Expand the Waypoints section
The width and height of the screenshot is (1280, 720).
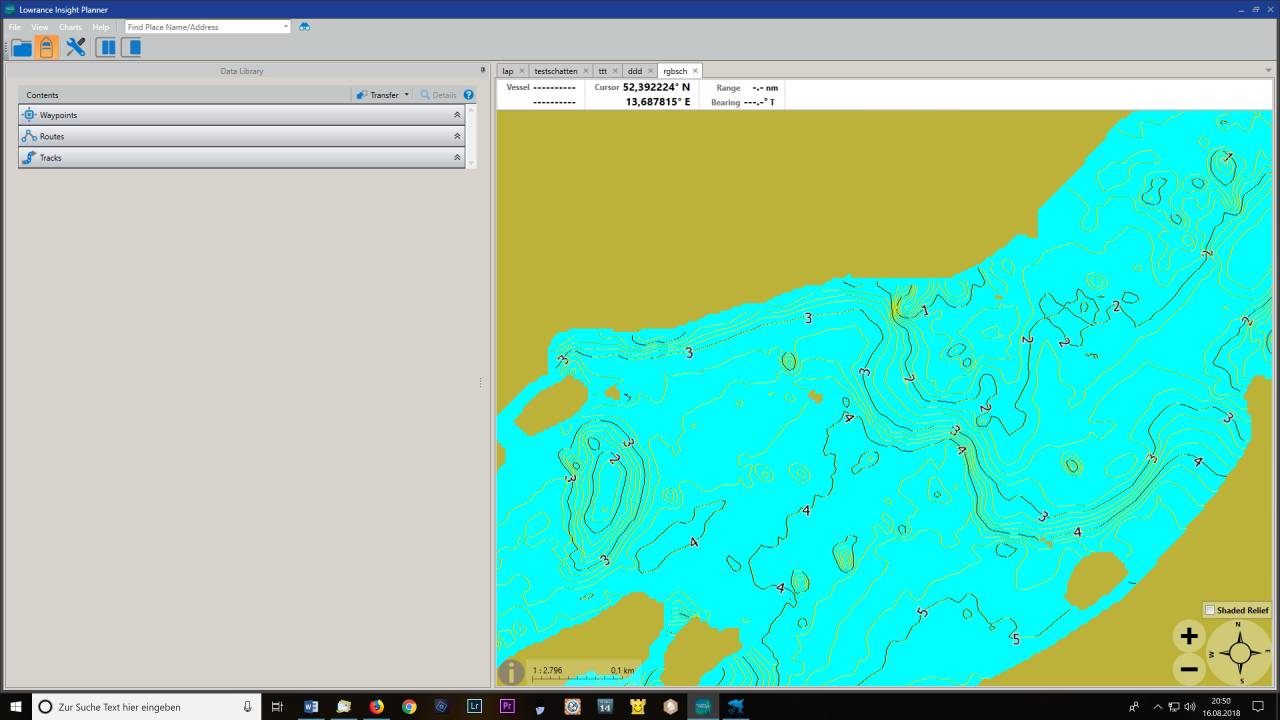[x=457, y=115]
